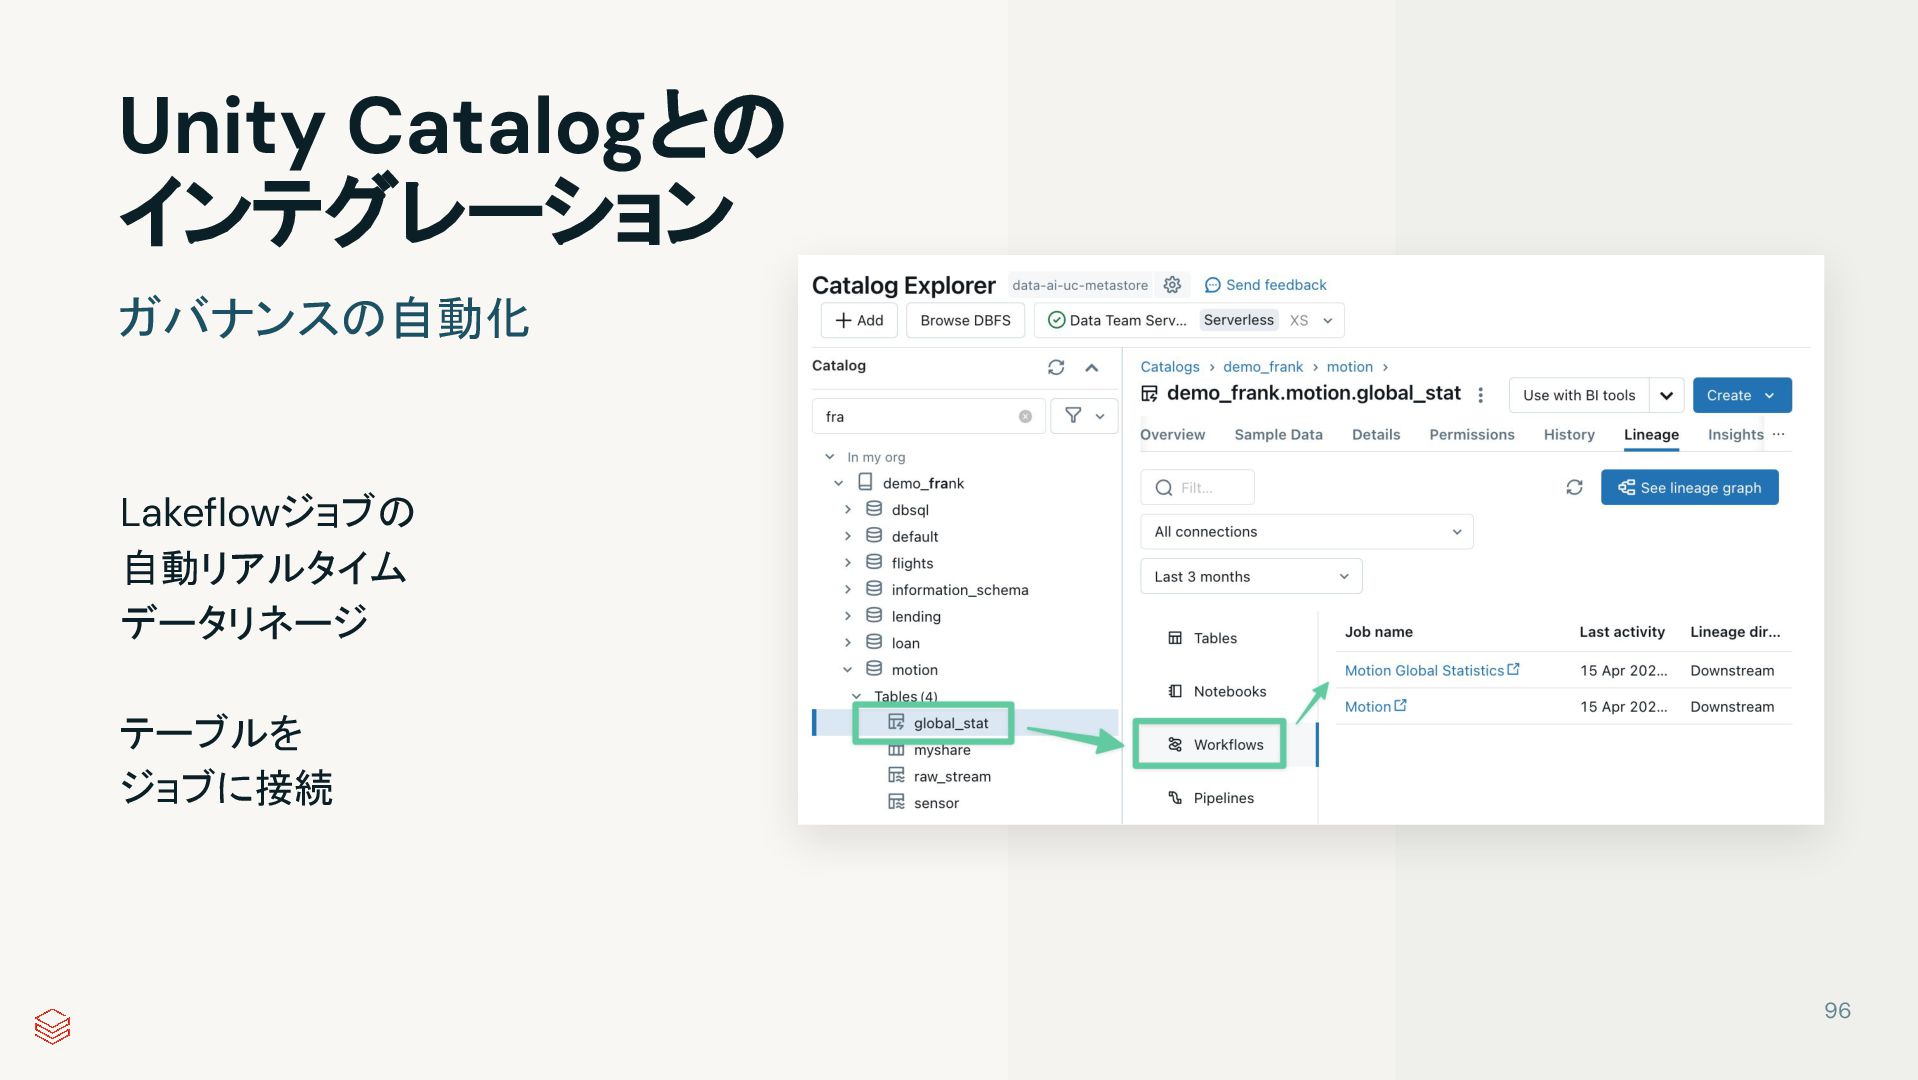Screen dimensions: 1918x1080
Task: Expand the flights schema
Action: (848, 563)
